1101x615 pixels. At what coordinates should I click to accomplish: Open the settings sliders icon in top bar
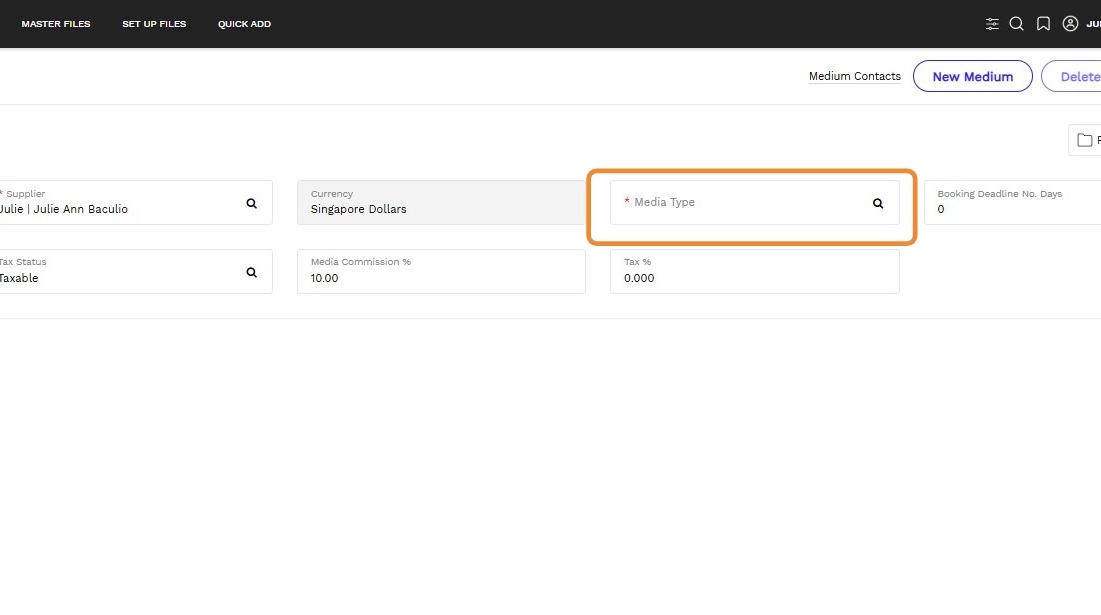tap(992, 24)
